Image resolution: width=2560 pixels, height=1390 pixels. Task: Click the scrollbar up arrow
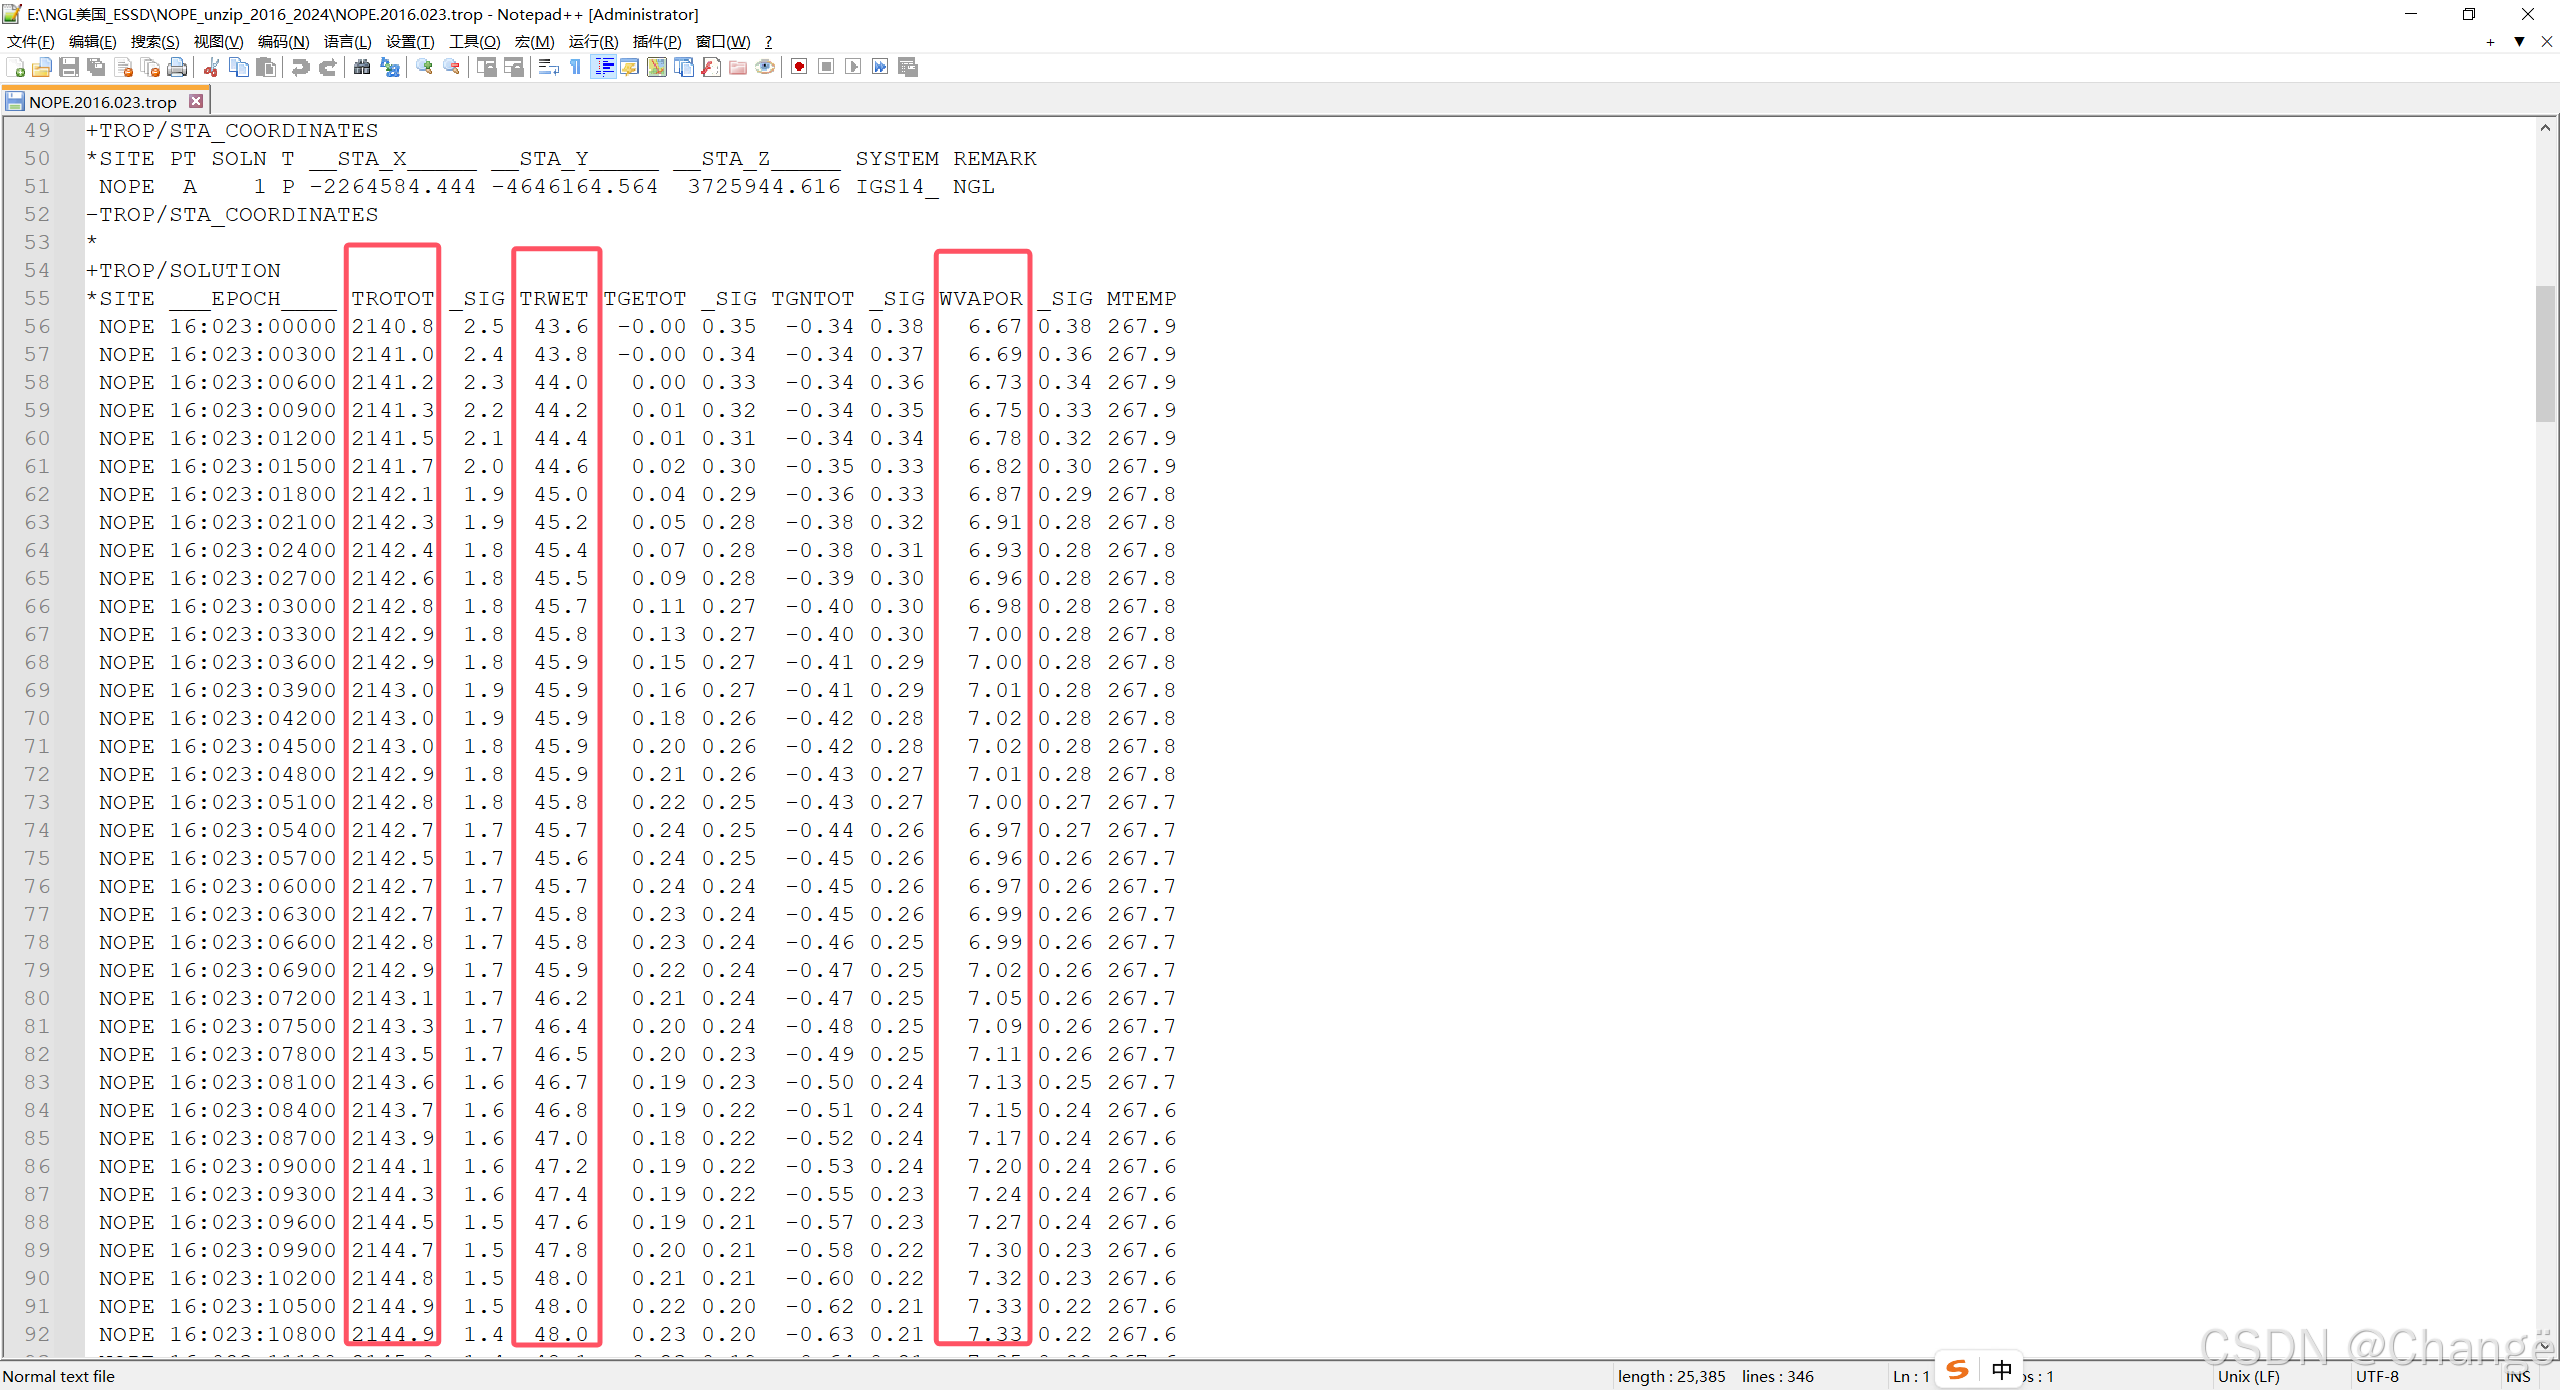[2545, 128]
